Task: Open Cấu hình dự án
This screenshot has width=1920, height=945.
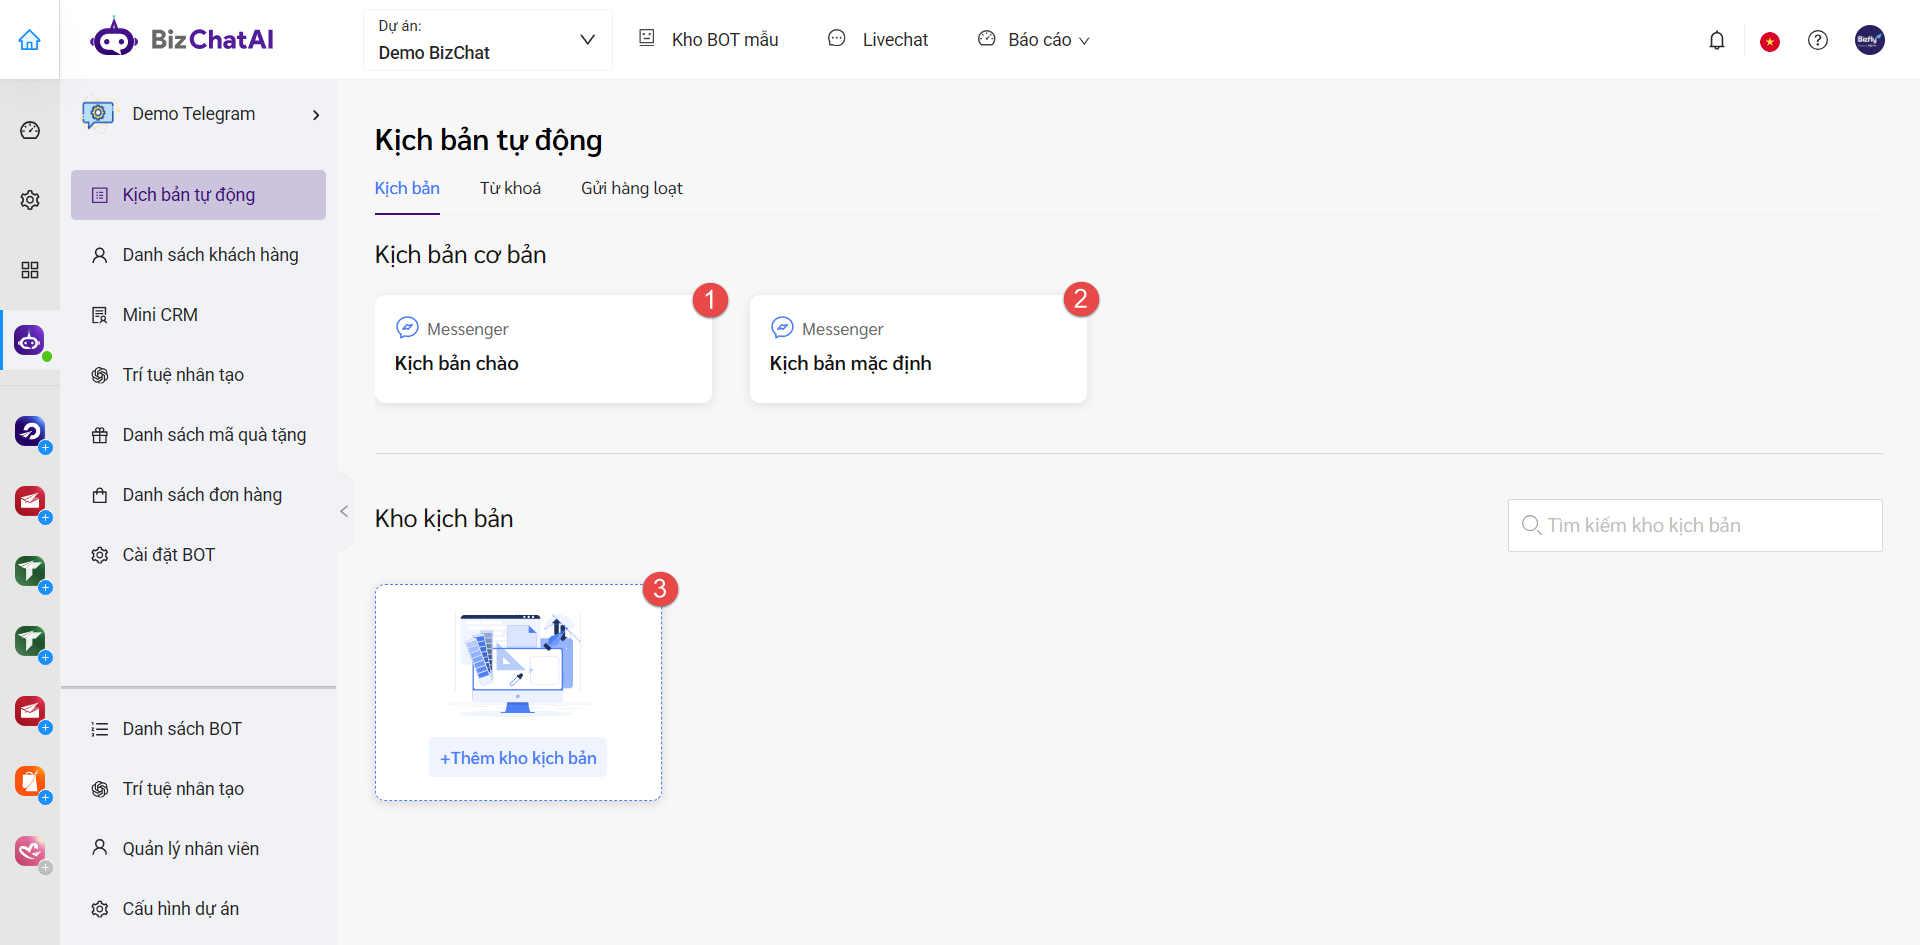Action: click(x=198, y=909)
